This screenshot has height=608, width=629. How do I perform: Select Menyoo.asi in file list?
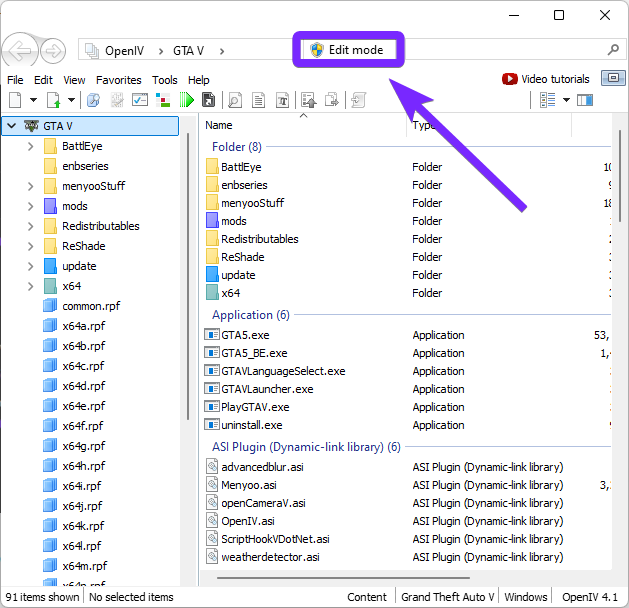point(249,485)
